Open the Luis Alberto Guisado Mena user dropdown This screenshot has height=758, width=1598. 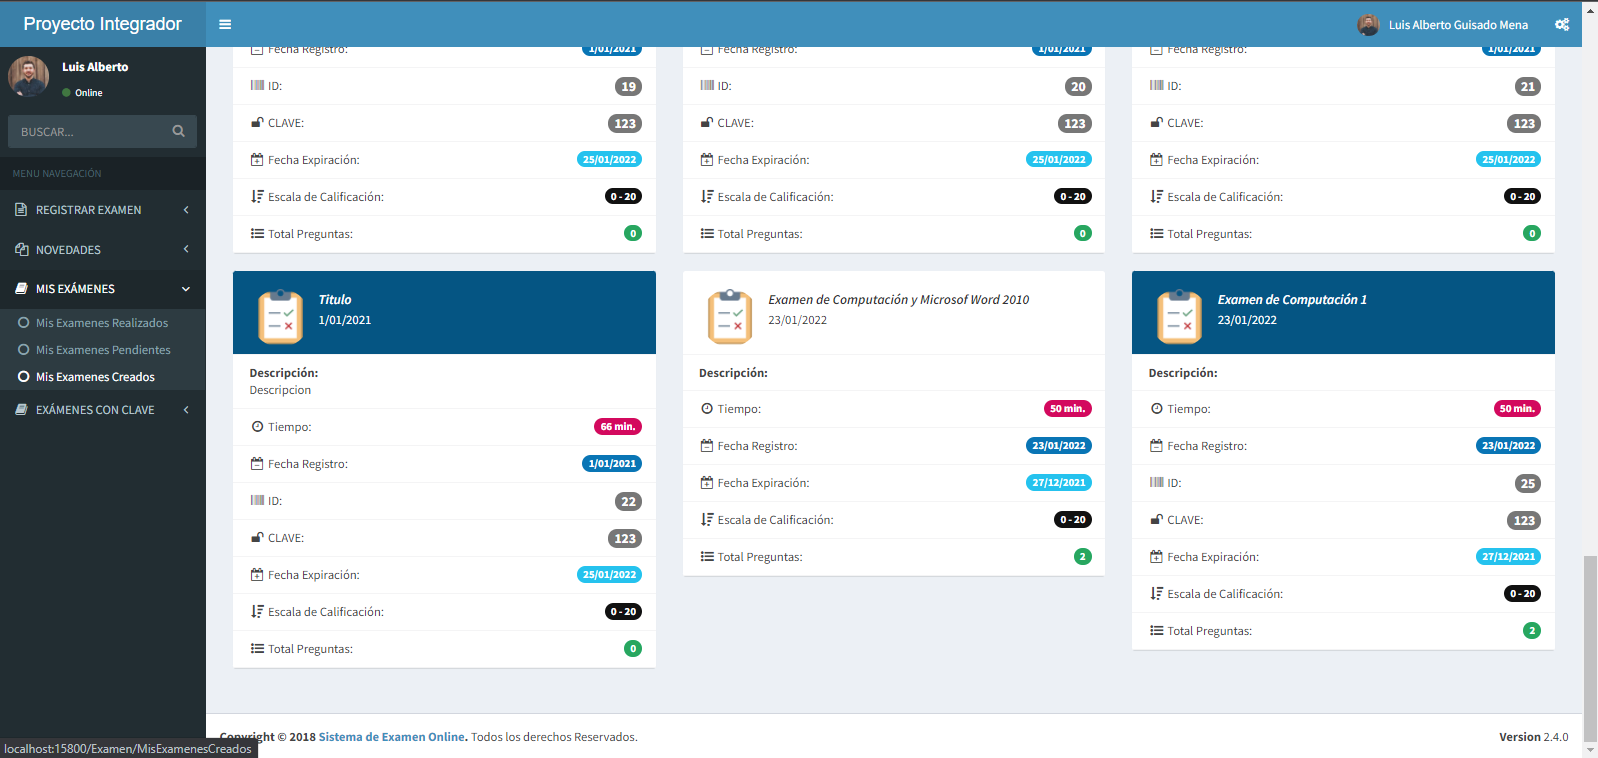[x=1443, y=24]
